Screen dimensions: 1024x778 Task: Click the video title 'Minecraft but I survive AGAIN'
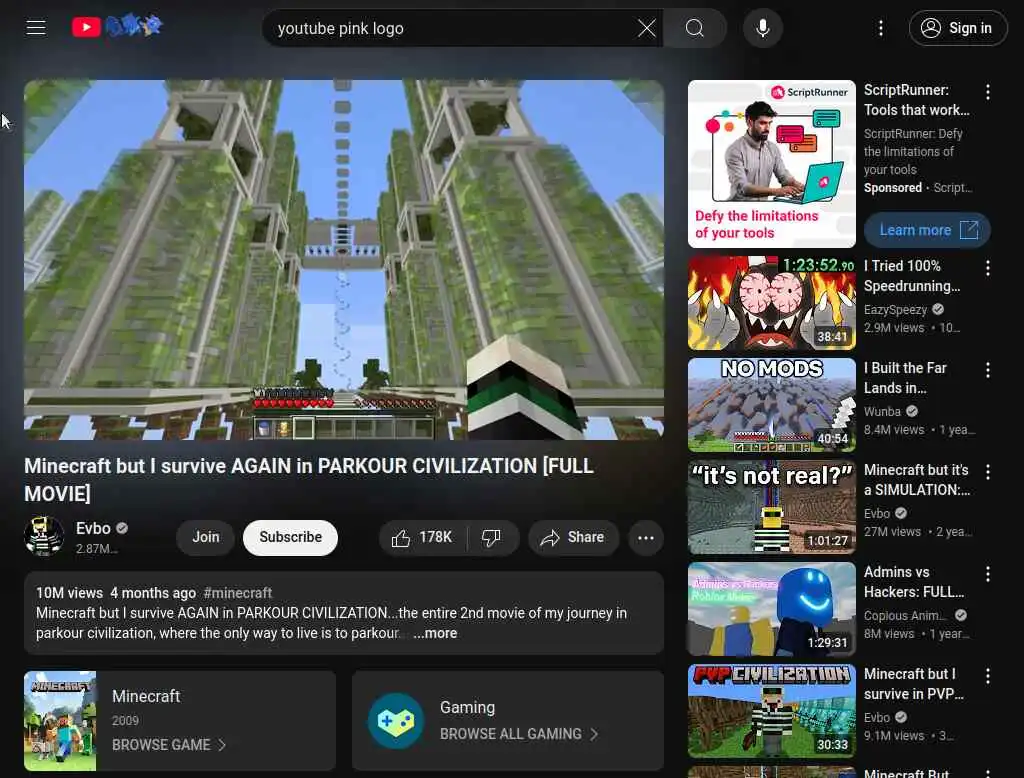(309, 479)
